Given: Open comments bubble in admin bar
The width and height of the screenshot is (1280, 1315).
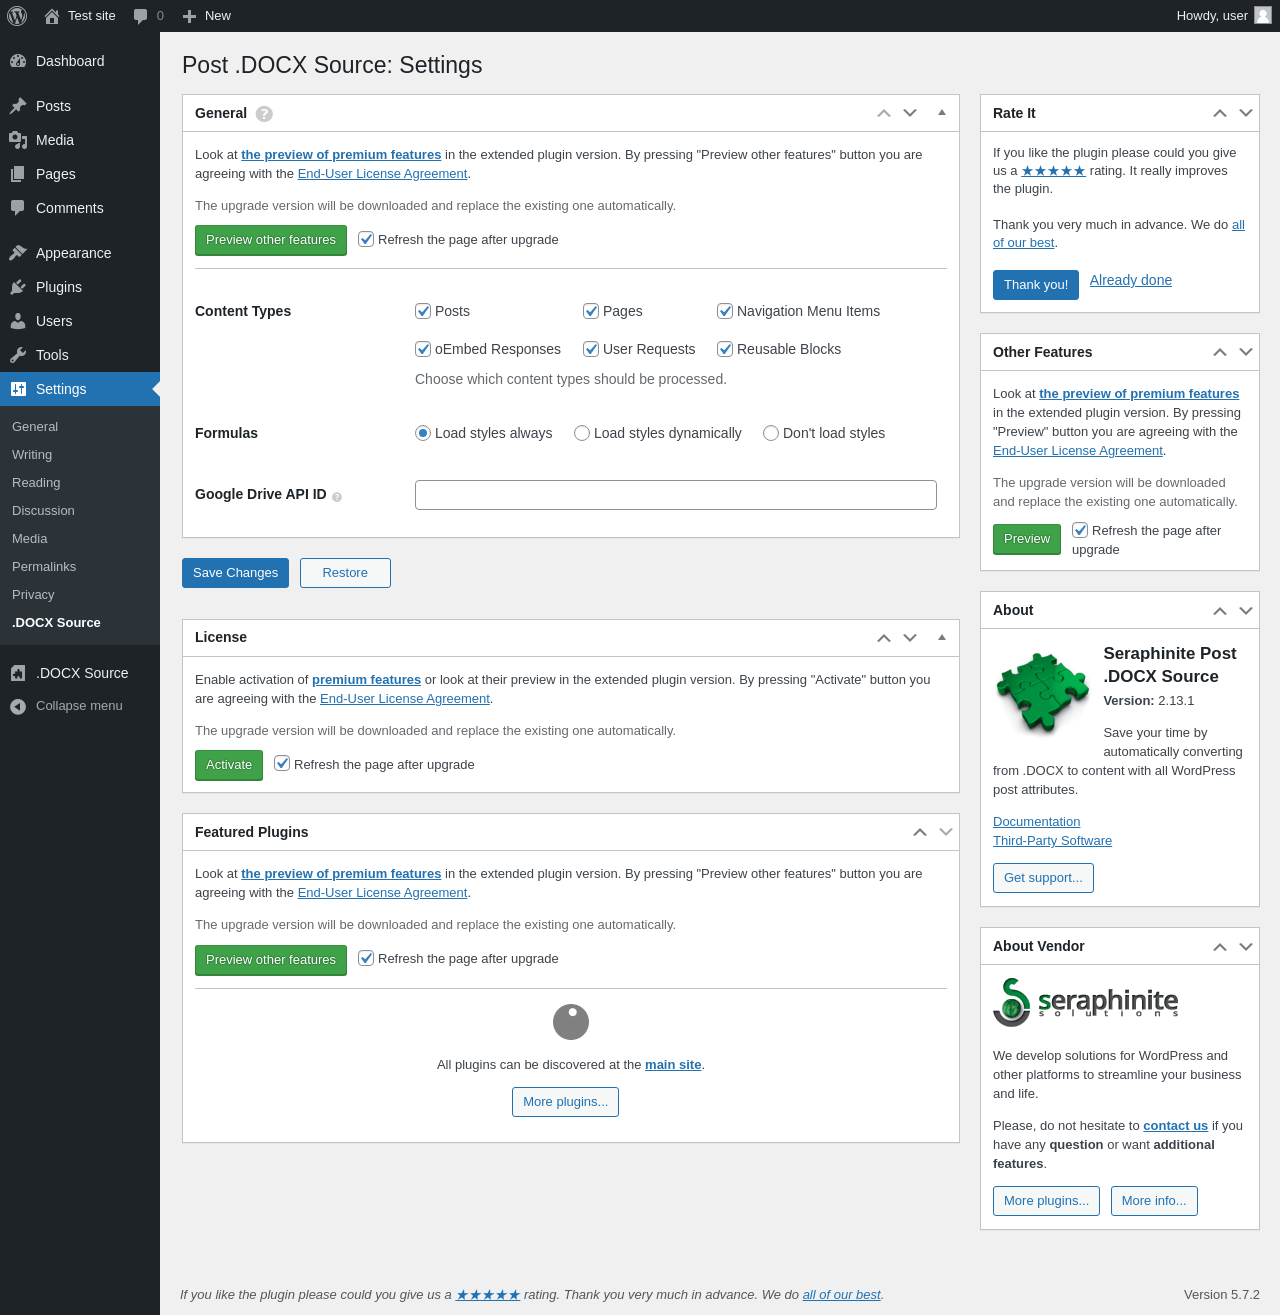Looking at the screenshot, I should coord(141,16).
